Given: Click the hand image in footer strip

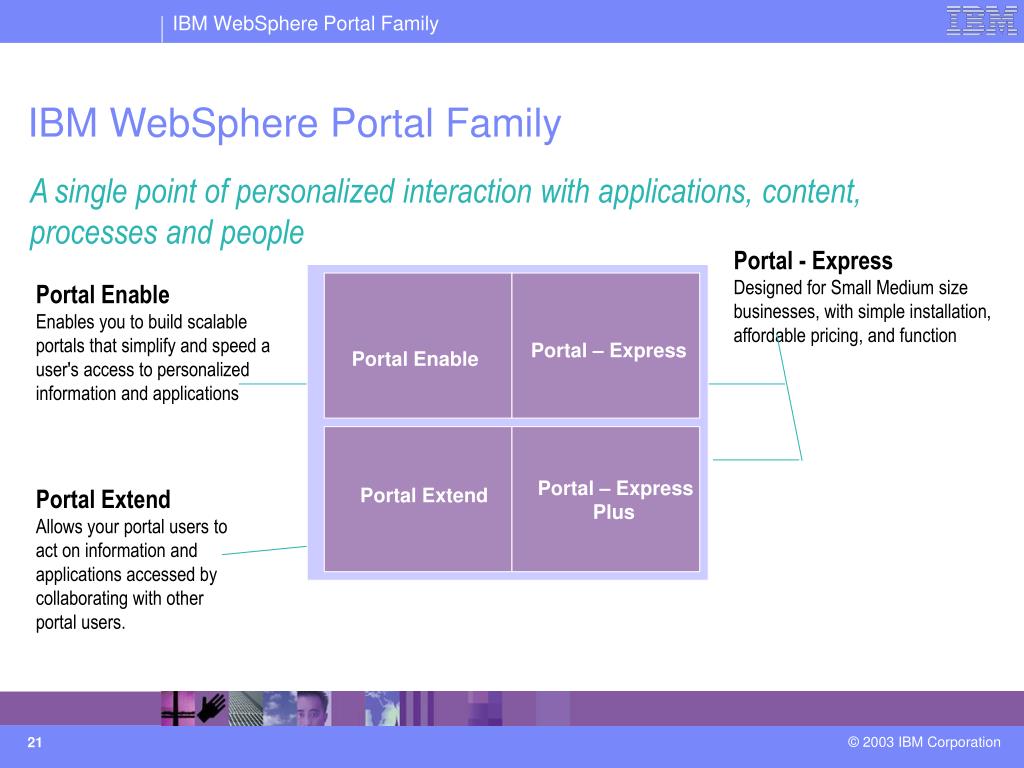Looking at the screenshot, I should click(x=212, y=709).
